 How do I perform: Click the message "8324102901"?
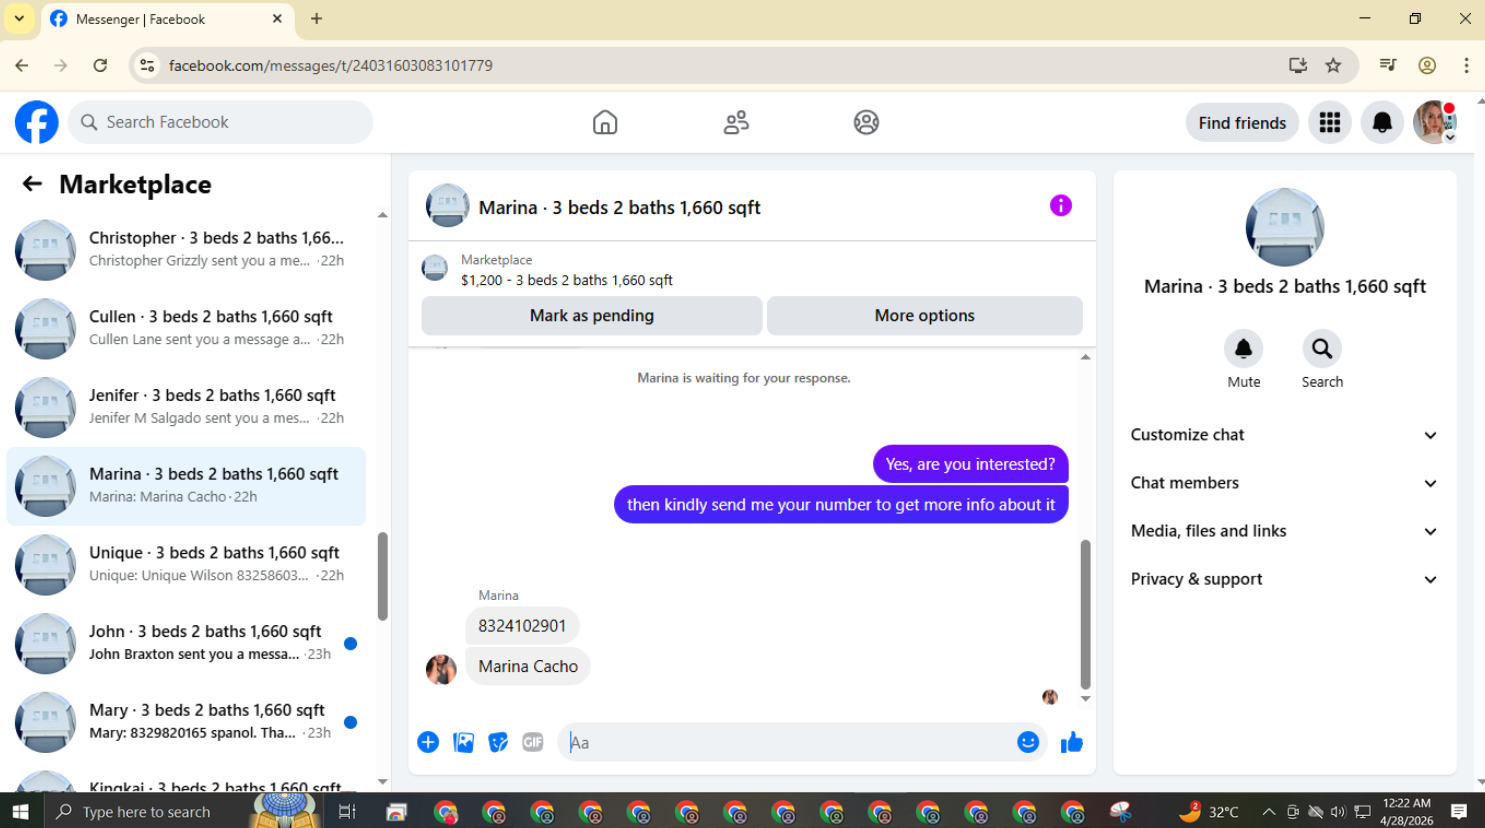coord(522,626)
